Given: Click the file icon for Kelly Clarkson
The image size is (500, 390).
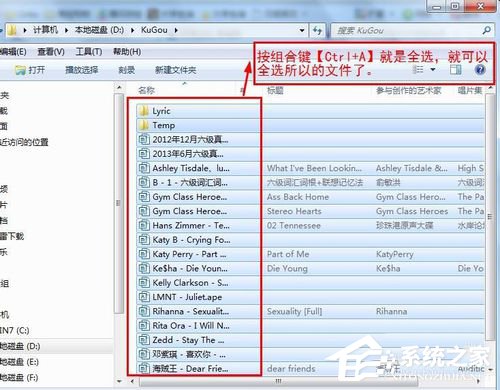Looking at the screenshot, I should [x=144, y=283].
